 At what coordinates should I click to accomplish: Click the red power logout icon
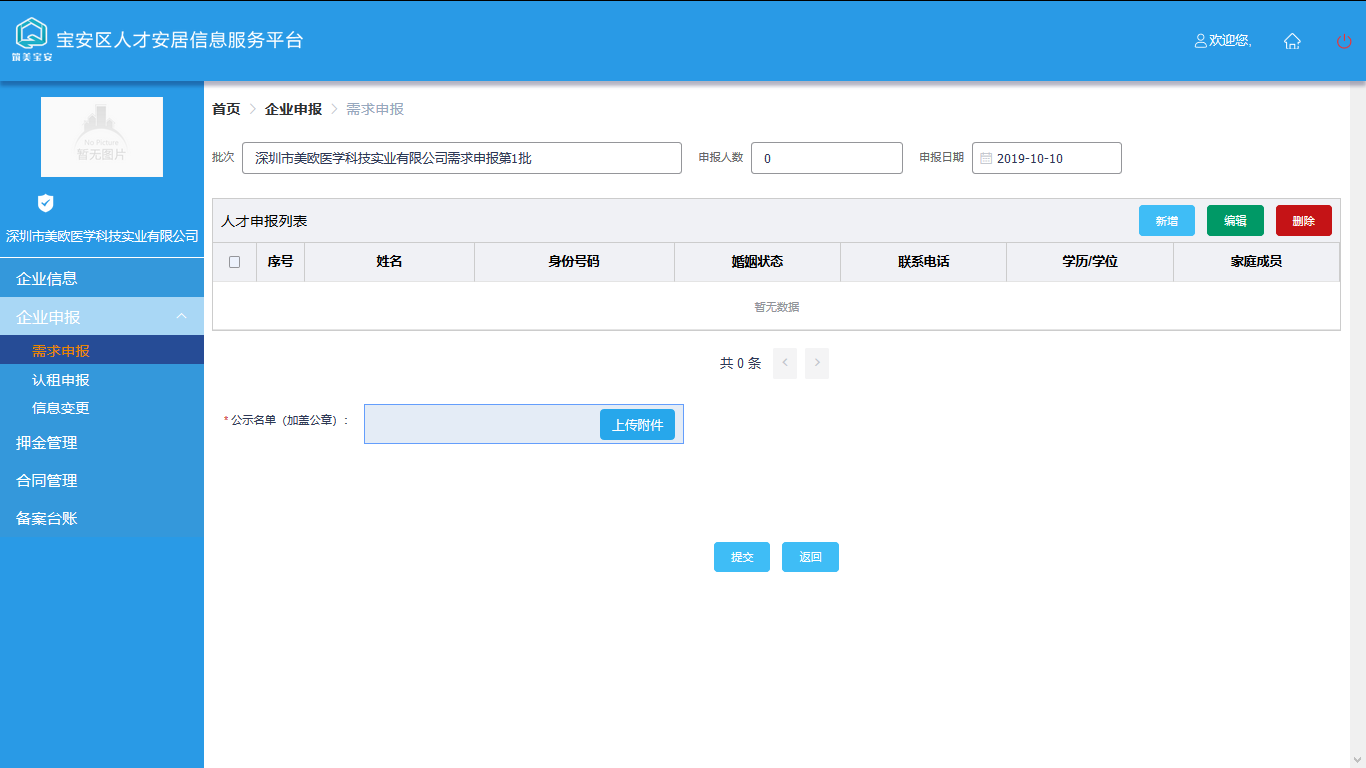tap(1344, 41)
